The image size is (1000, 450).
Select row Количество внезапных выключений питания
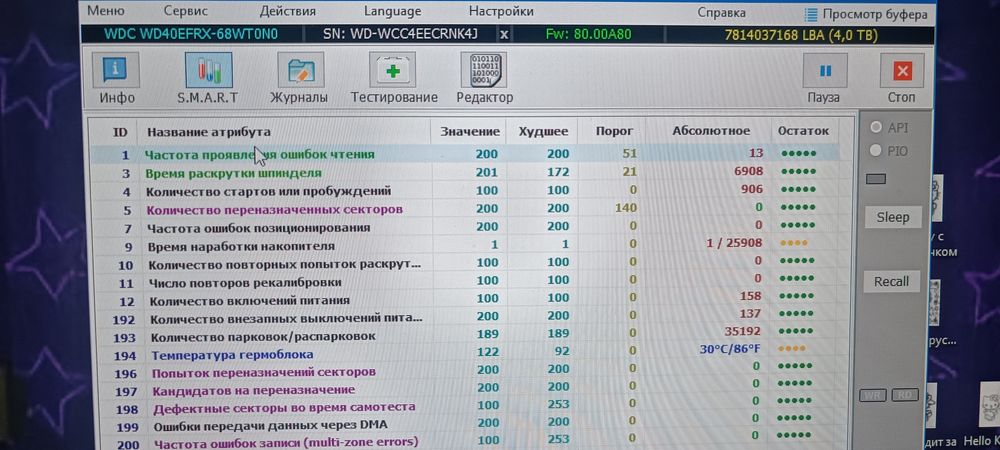tap(464, 317)
